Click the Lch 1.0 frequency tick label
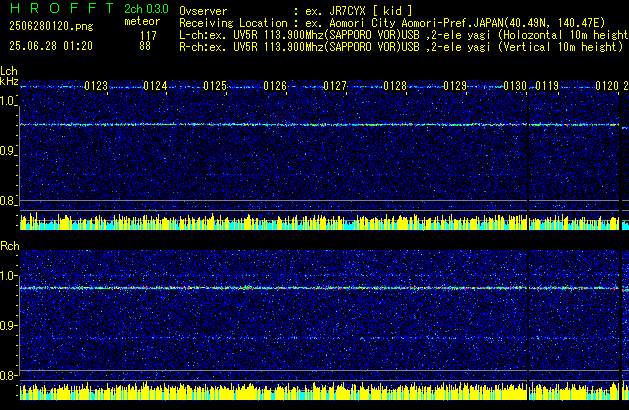629x410 pixels. 8,101
